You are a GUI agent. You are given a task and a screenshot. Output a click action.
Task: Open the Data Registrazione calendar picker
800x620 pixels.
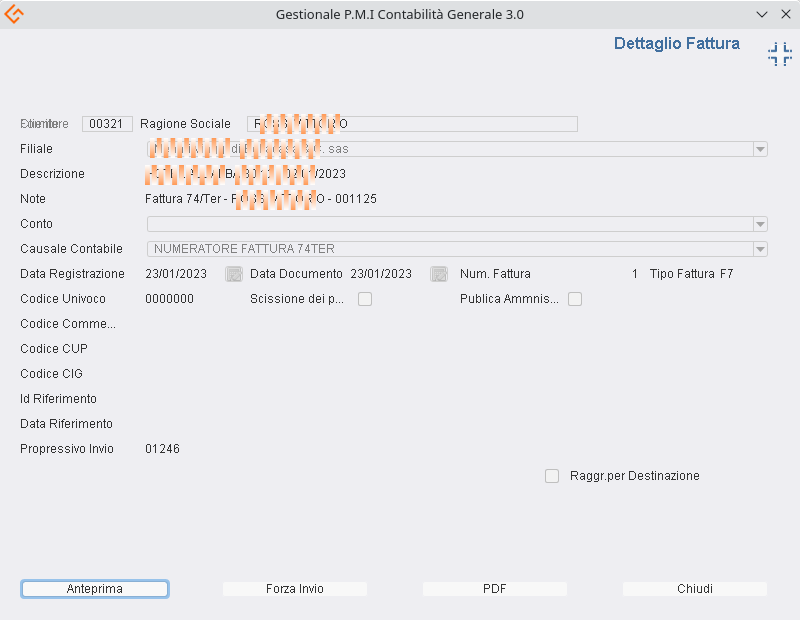pyautogui.click(x=234, y=274)
